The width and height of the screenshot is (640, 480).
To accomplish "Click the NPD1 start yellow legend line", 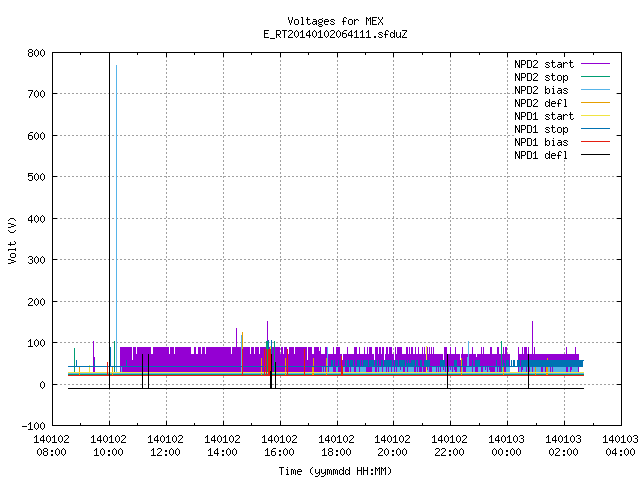I will [x=596, y=116].
